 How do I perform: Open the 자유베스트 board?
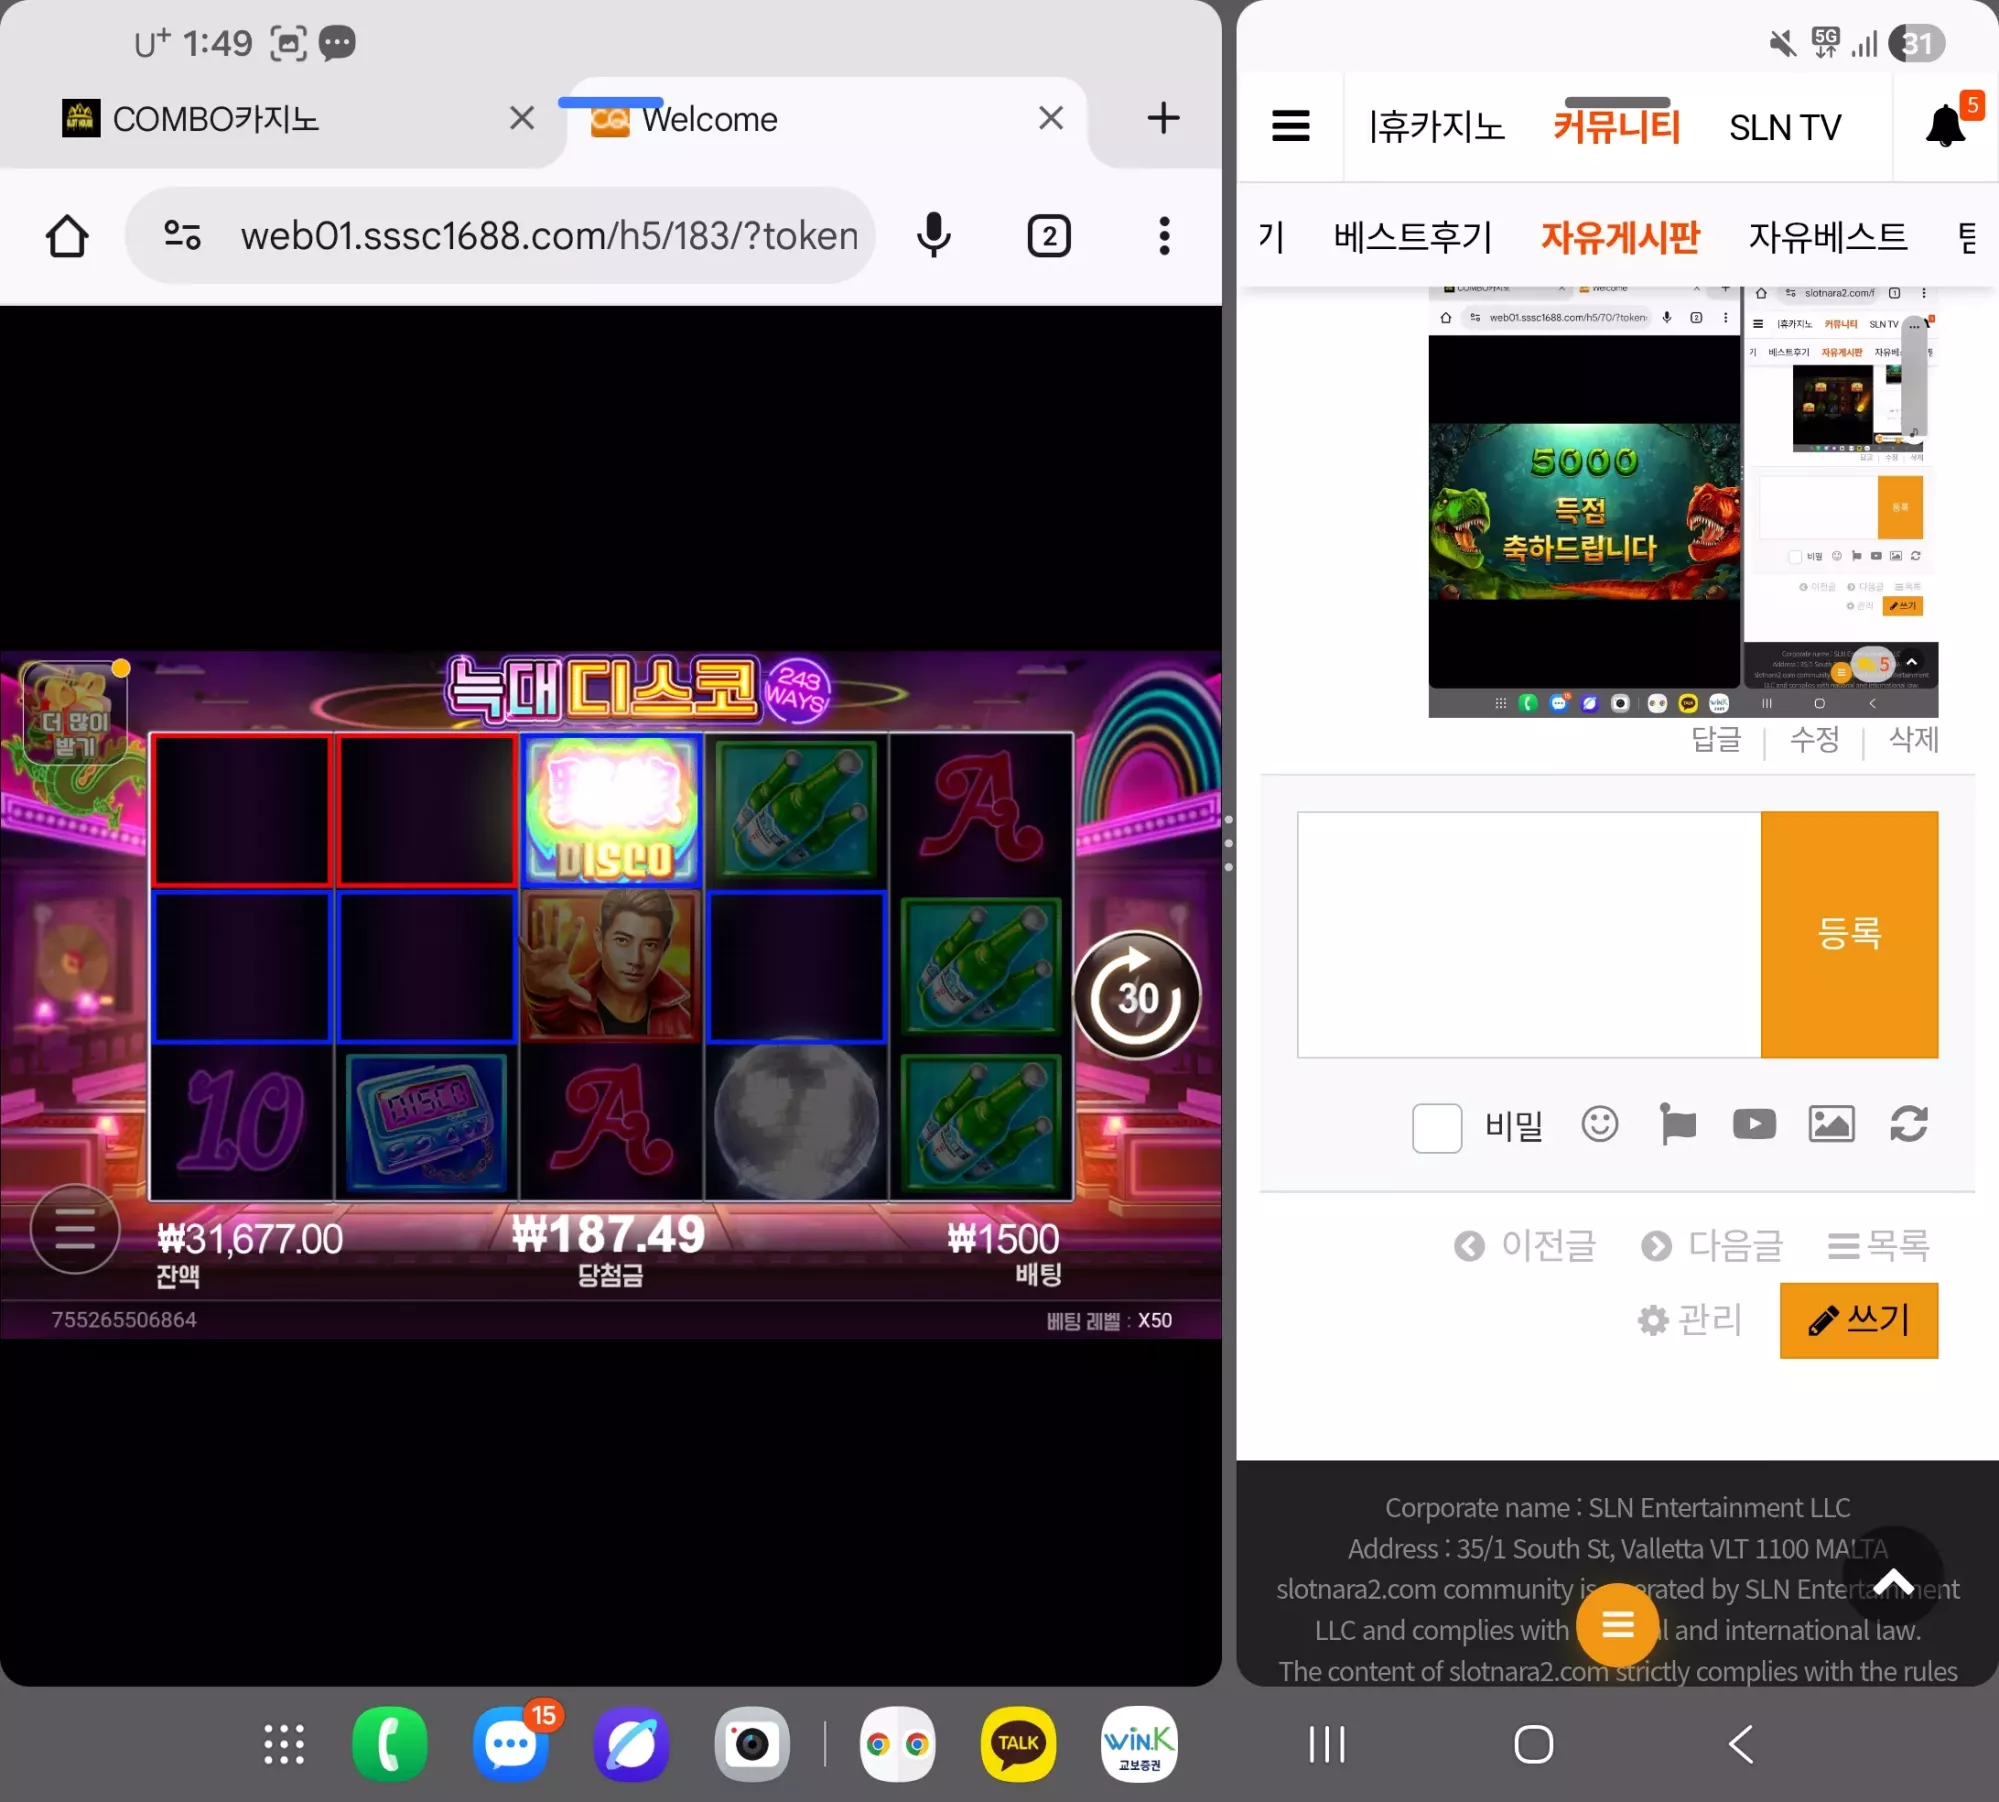[x=1828, y=237]
